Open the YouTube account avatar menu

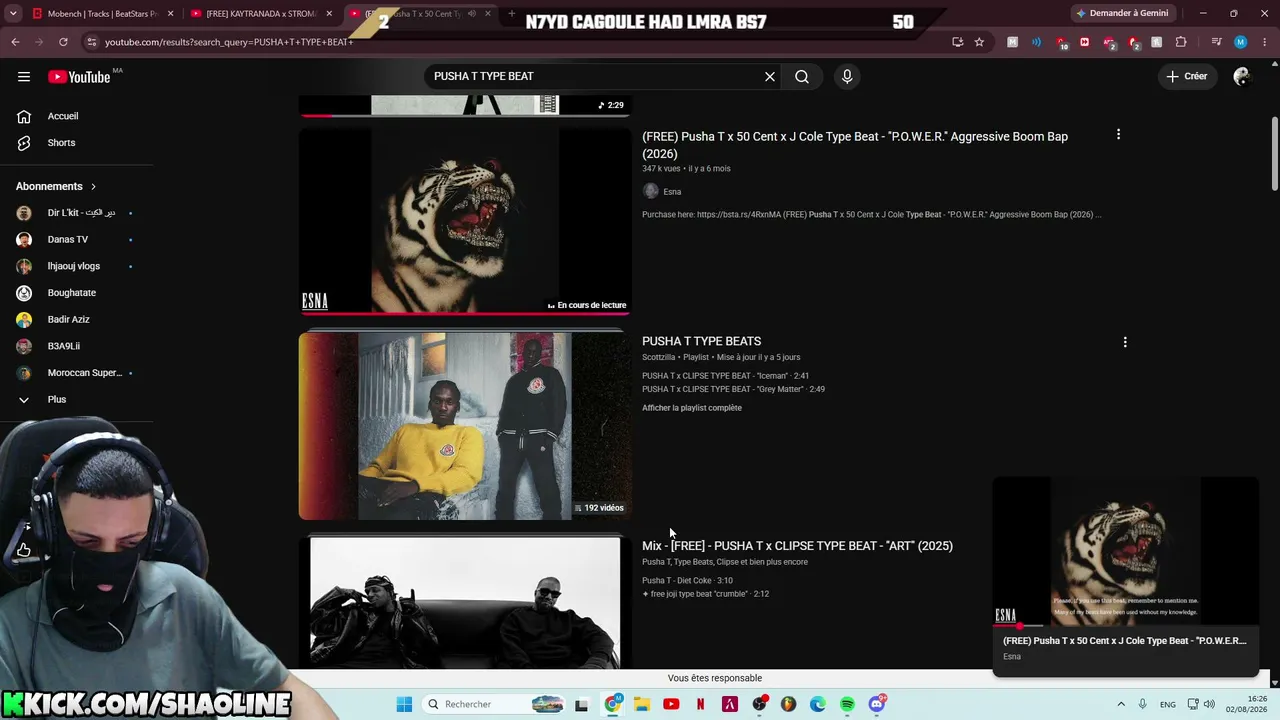1242,77
